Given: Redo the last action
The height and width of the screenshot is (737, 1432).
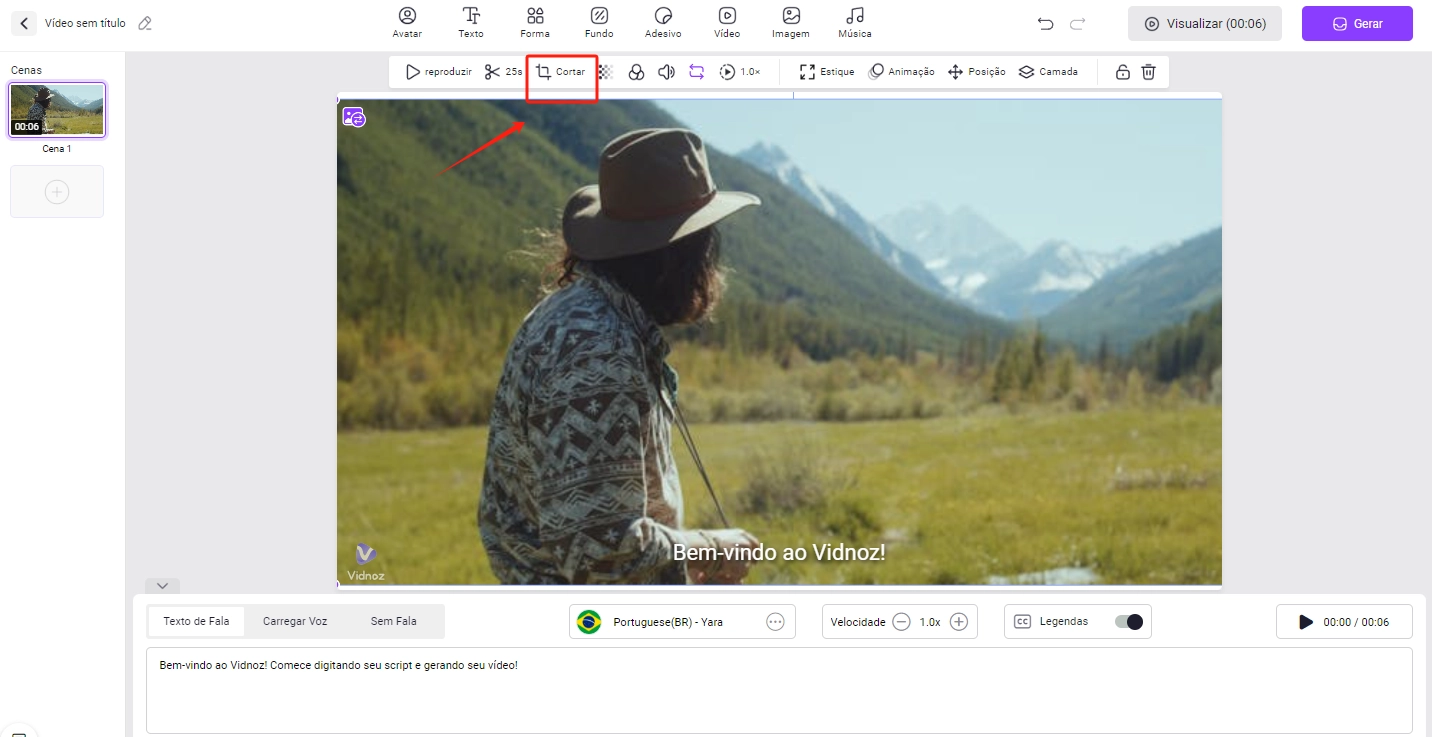Looking at the screenshot, I should [x=1077, y=23].
